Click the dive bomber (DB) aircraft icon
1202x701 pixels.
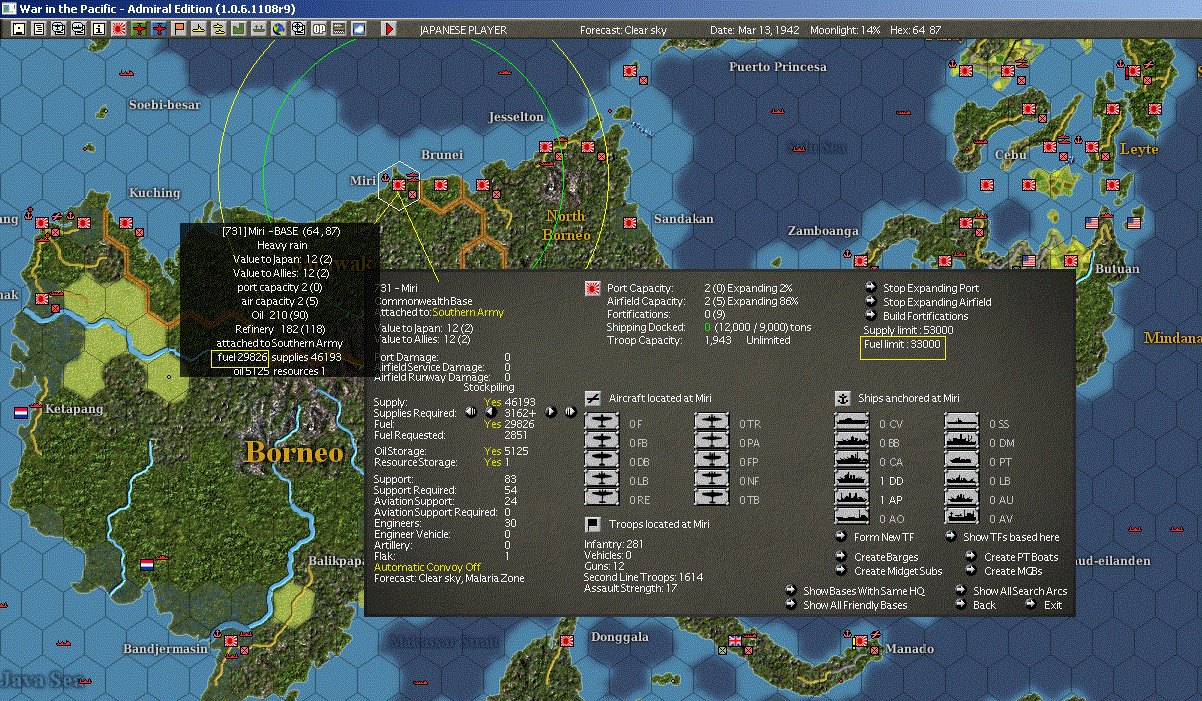coord(603,461)
